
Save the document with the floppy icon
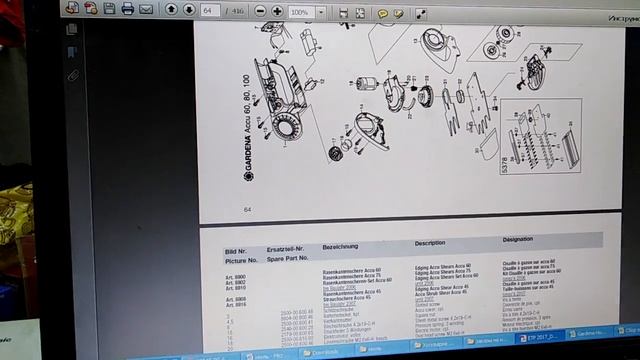click(x=109, y=8)
